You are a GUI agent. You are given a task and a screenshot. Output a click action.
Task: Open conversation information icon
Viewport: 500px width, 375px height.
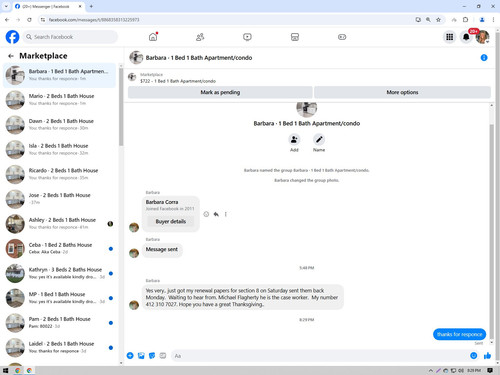coord(484,58)
